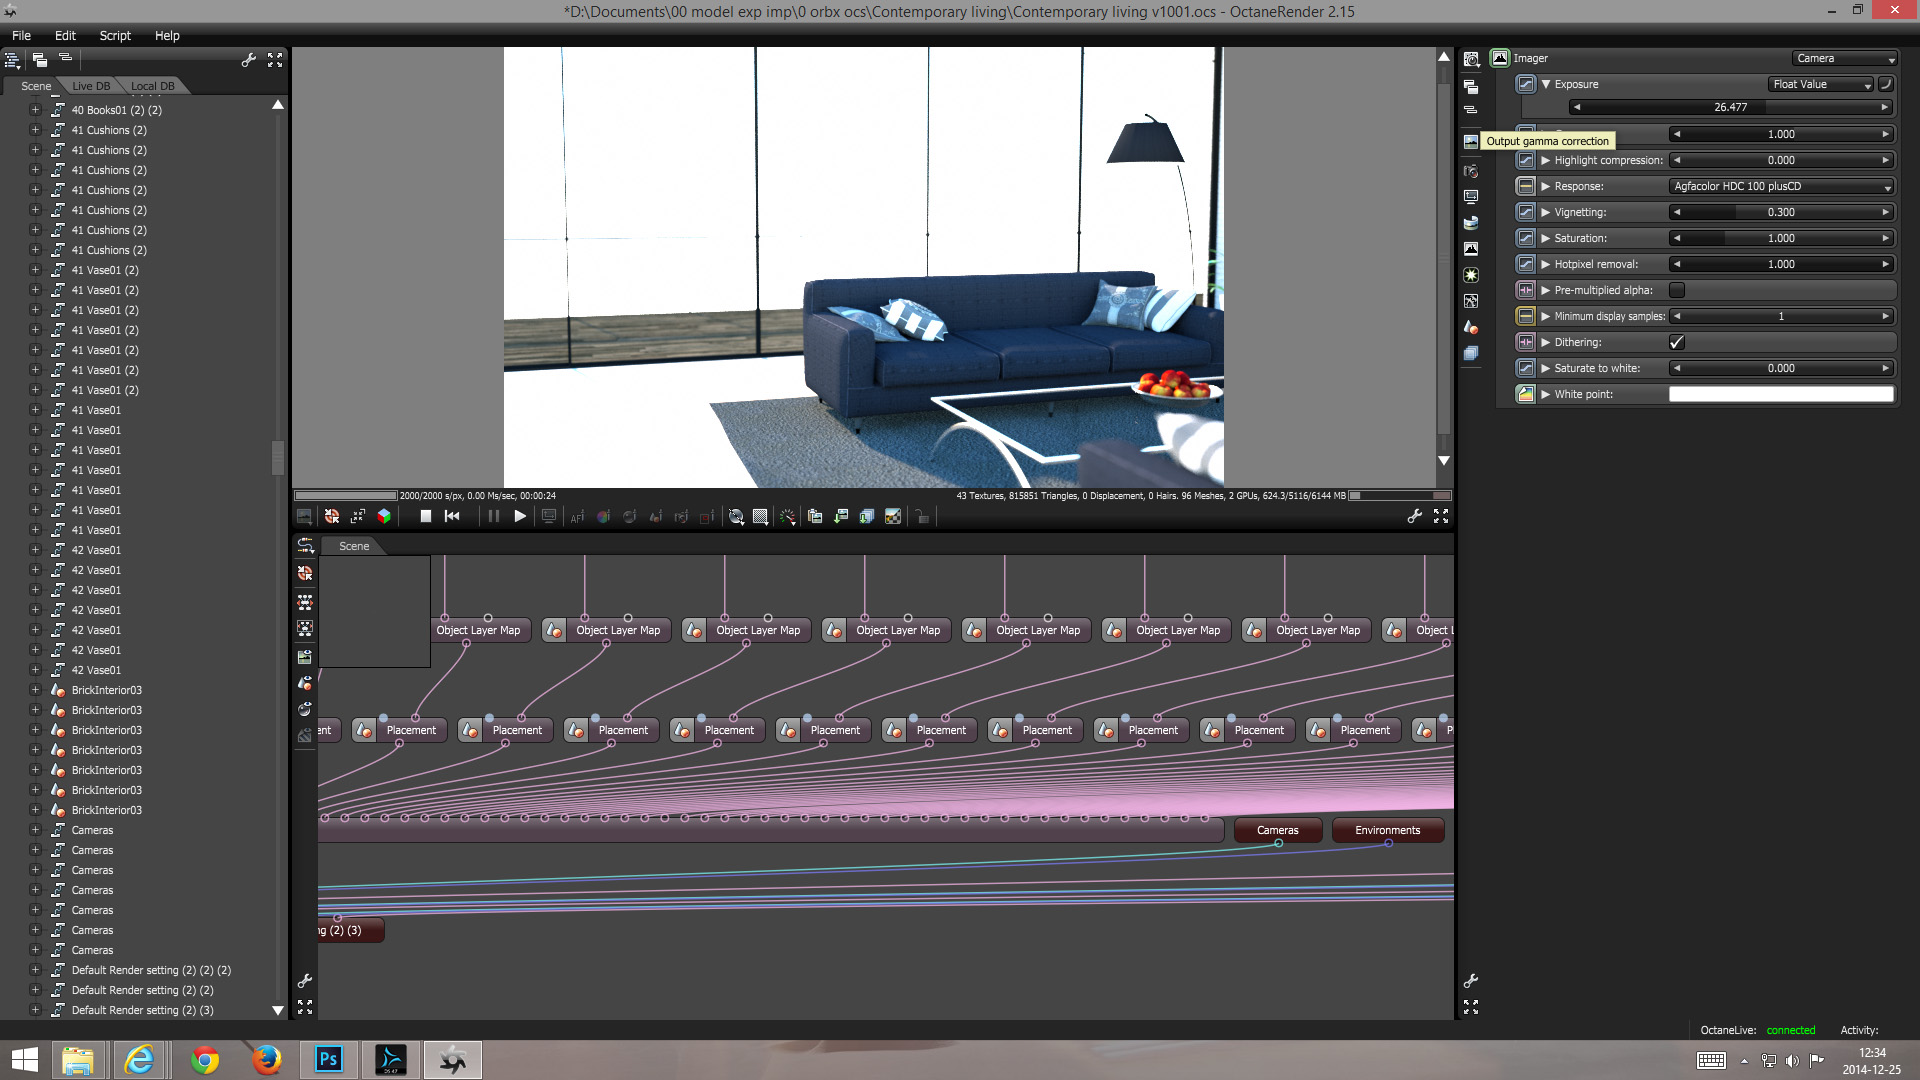The height and width of the screenshot is (1080, 1920).
Task: Switch to the Live DB tab
Action: coord(91,86)
